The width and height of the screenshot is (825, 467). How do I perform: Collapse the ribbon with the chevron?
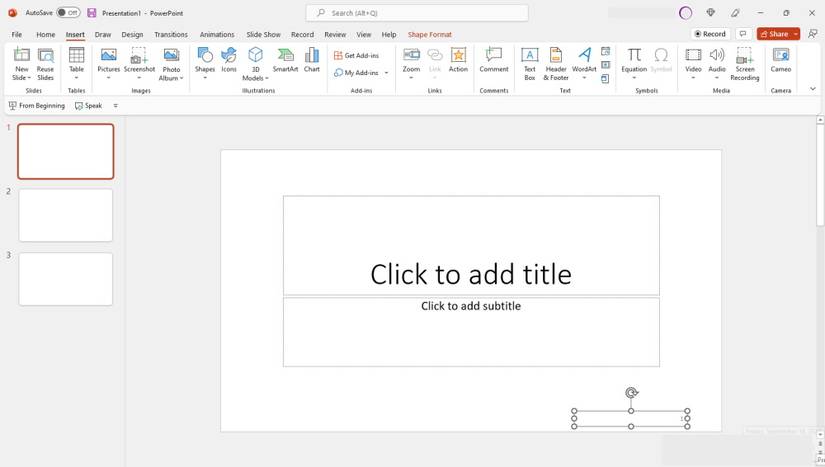[812, 89]
